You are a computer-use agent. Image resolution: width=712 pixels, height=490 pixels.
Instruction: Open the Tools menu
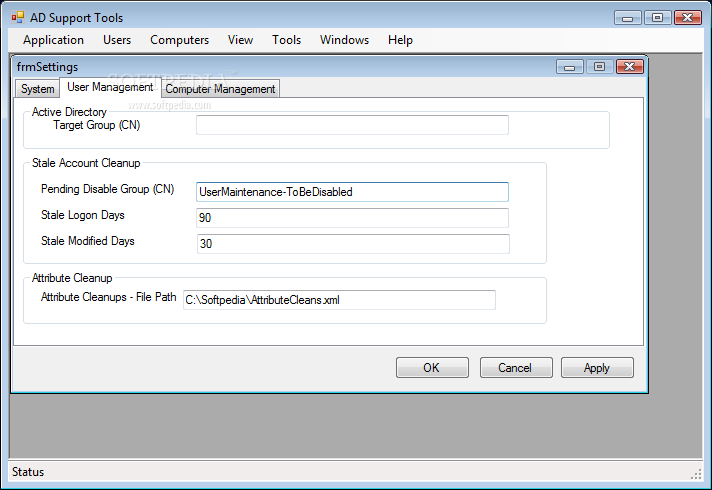click(286, 40)
